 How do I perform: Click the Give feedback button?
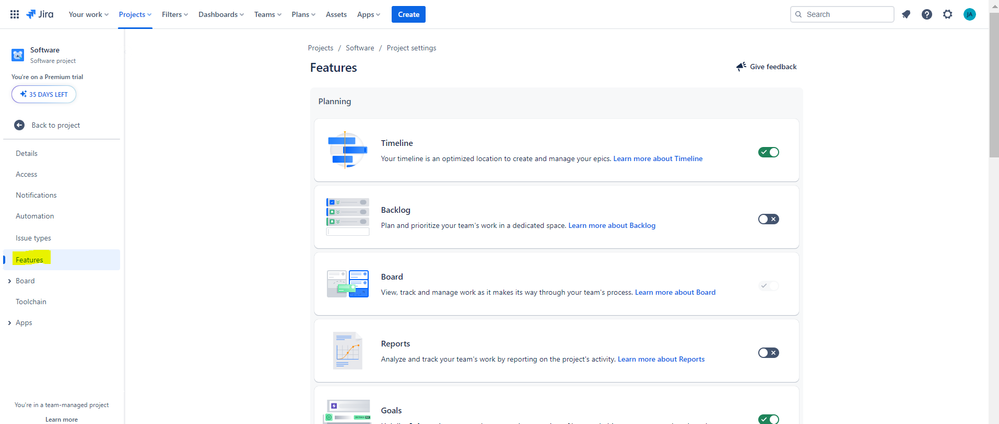[x=766, y=66]
